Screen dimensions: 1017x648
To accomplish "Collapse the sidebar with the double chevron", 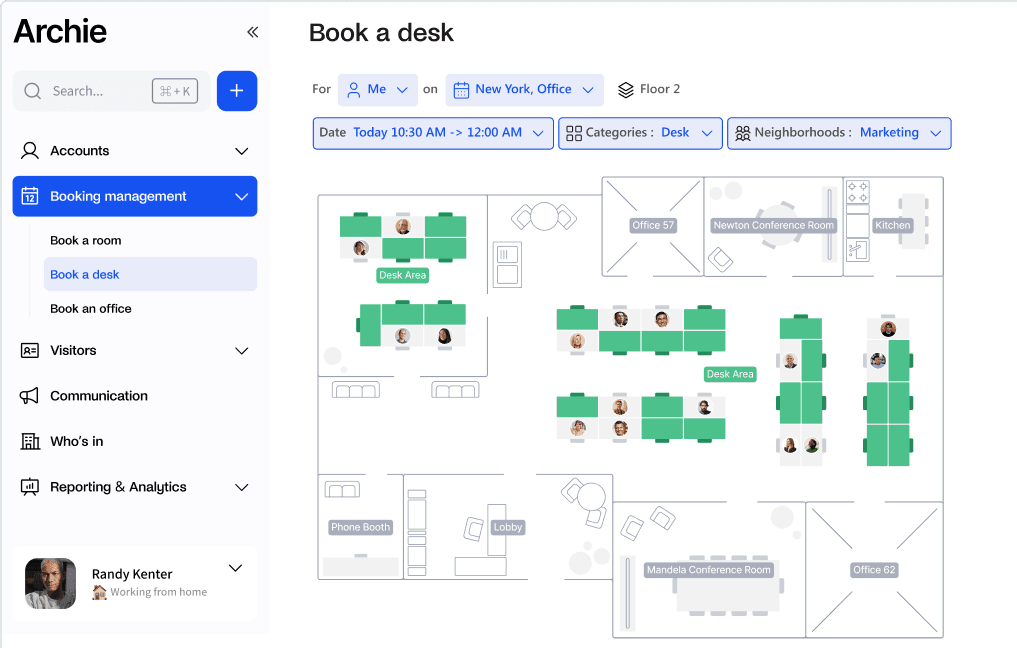I will 252,31.
